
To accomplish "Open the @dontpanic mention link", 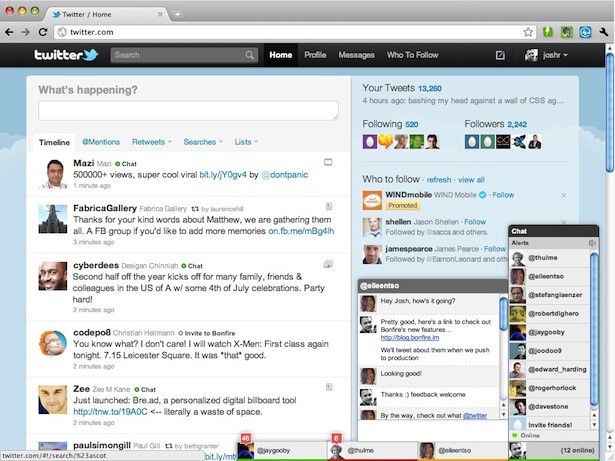I will click(284, 175).
